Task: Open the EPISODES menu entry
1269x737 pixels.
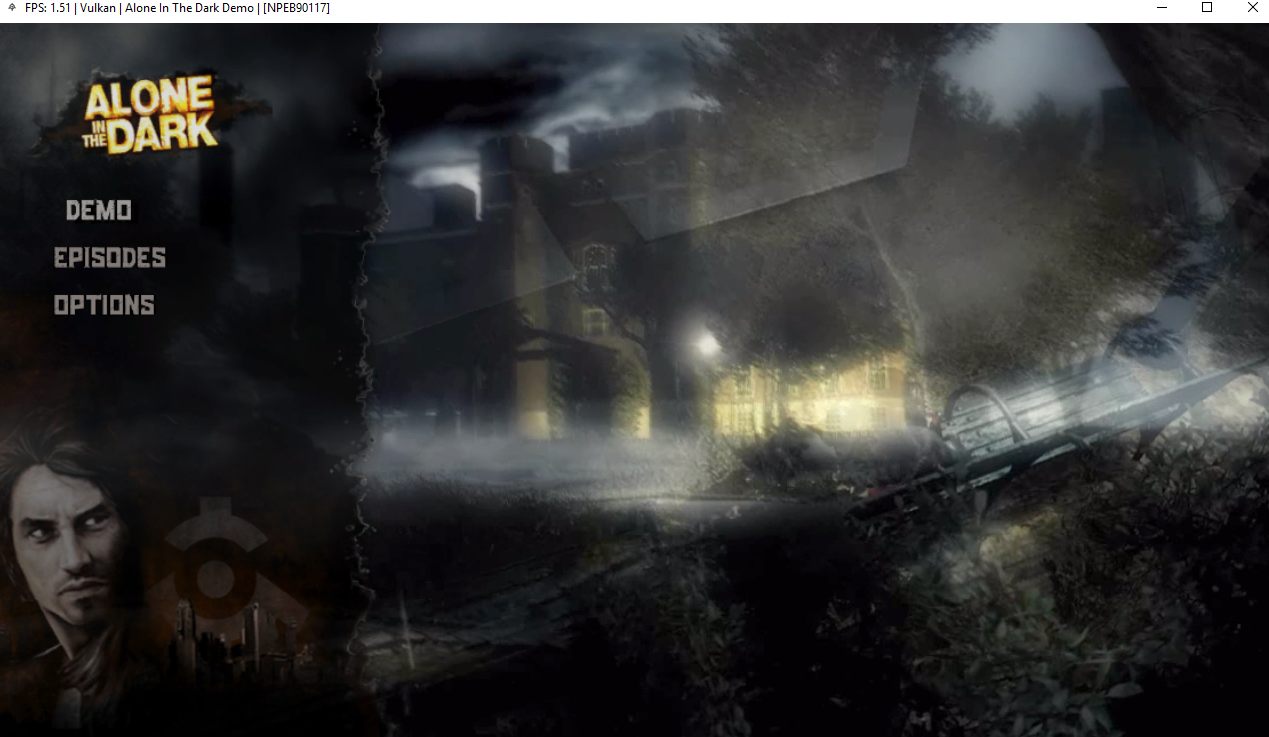Action: 110,258
